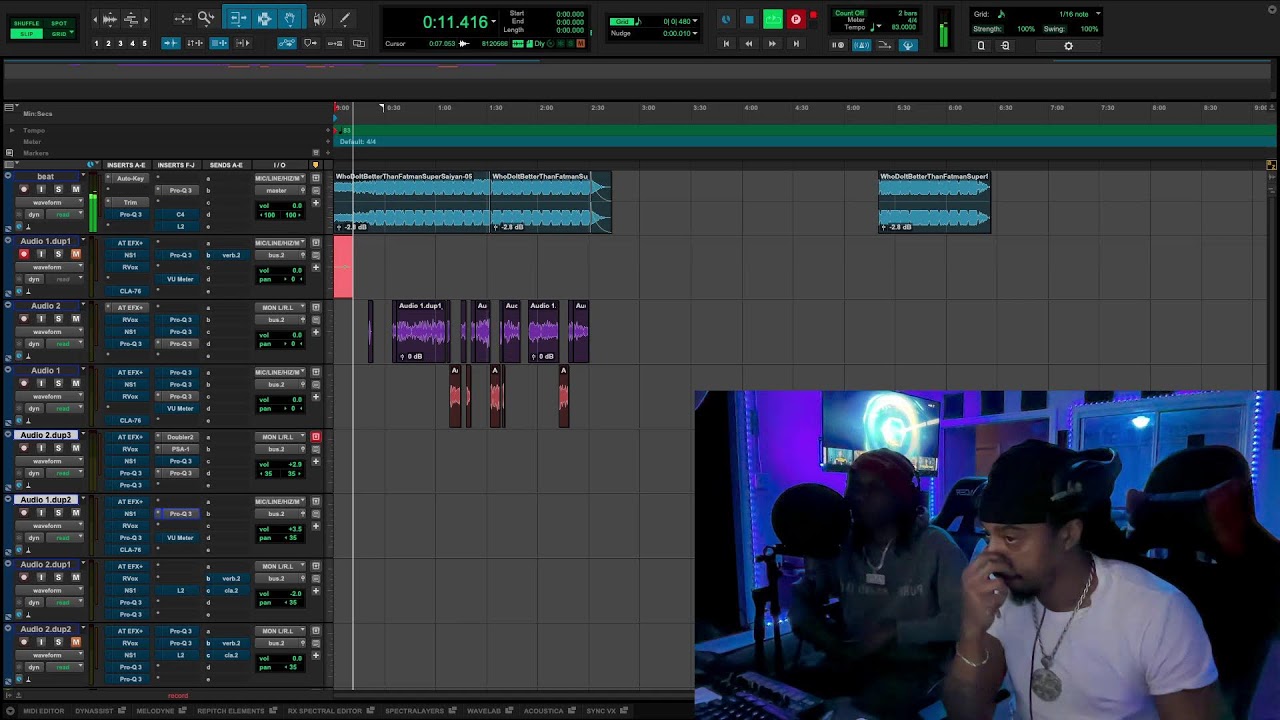Select the Scrubber speaker tool

coord(320,18)
